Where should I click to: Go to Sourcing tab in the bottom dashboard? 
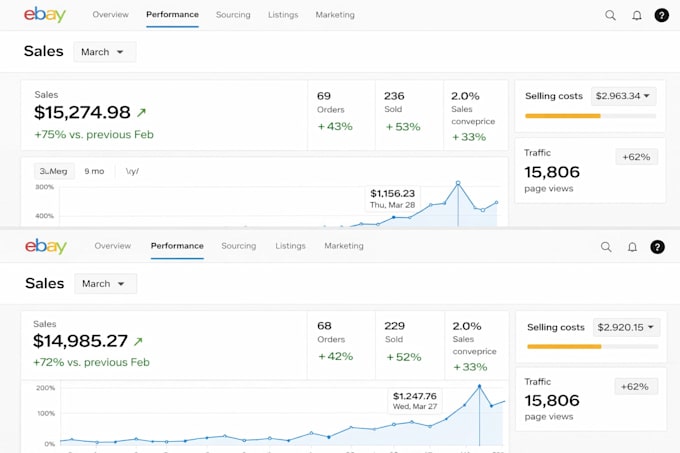tap(239, 246)
